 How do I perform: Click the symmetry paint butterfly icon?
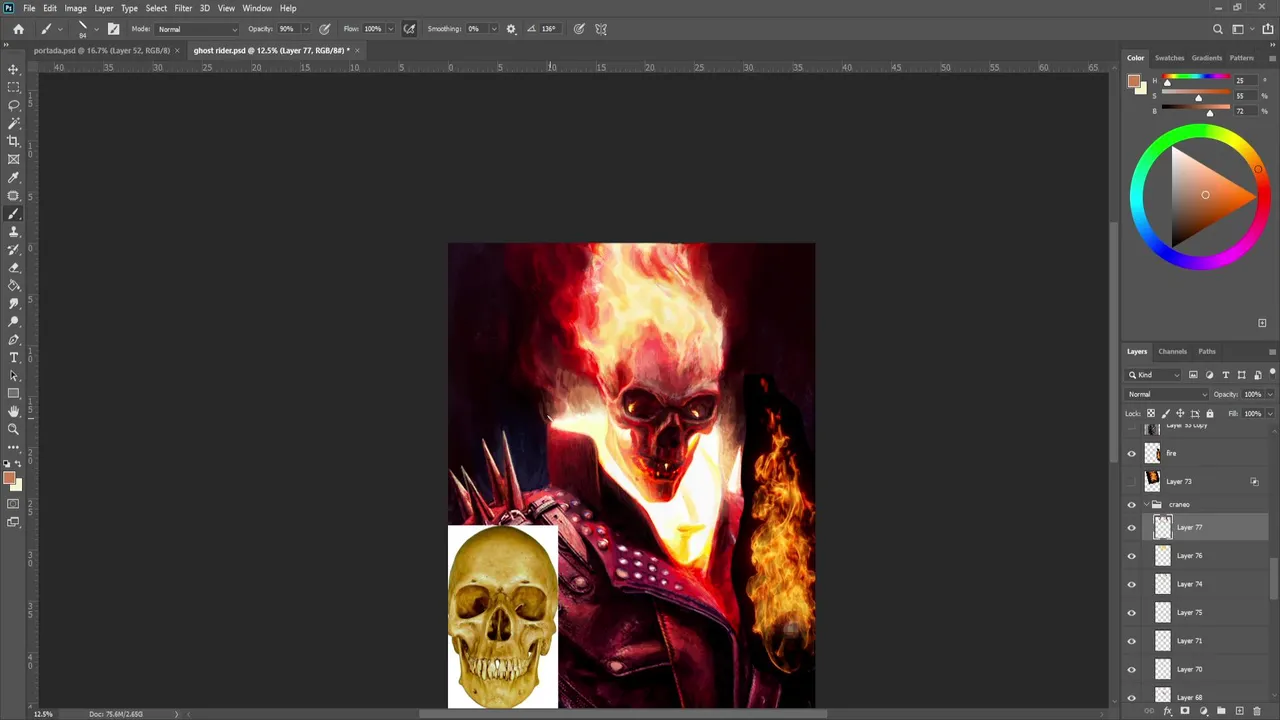point(601,29)
